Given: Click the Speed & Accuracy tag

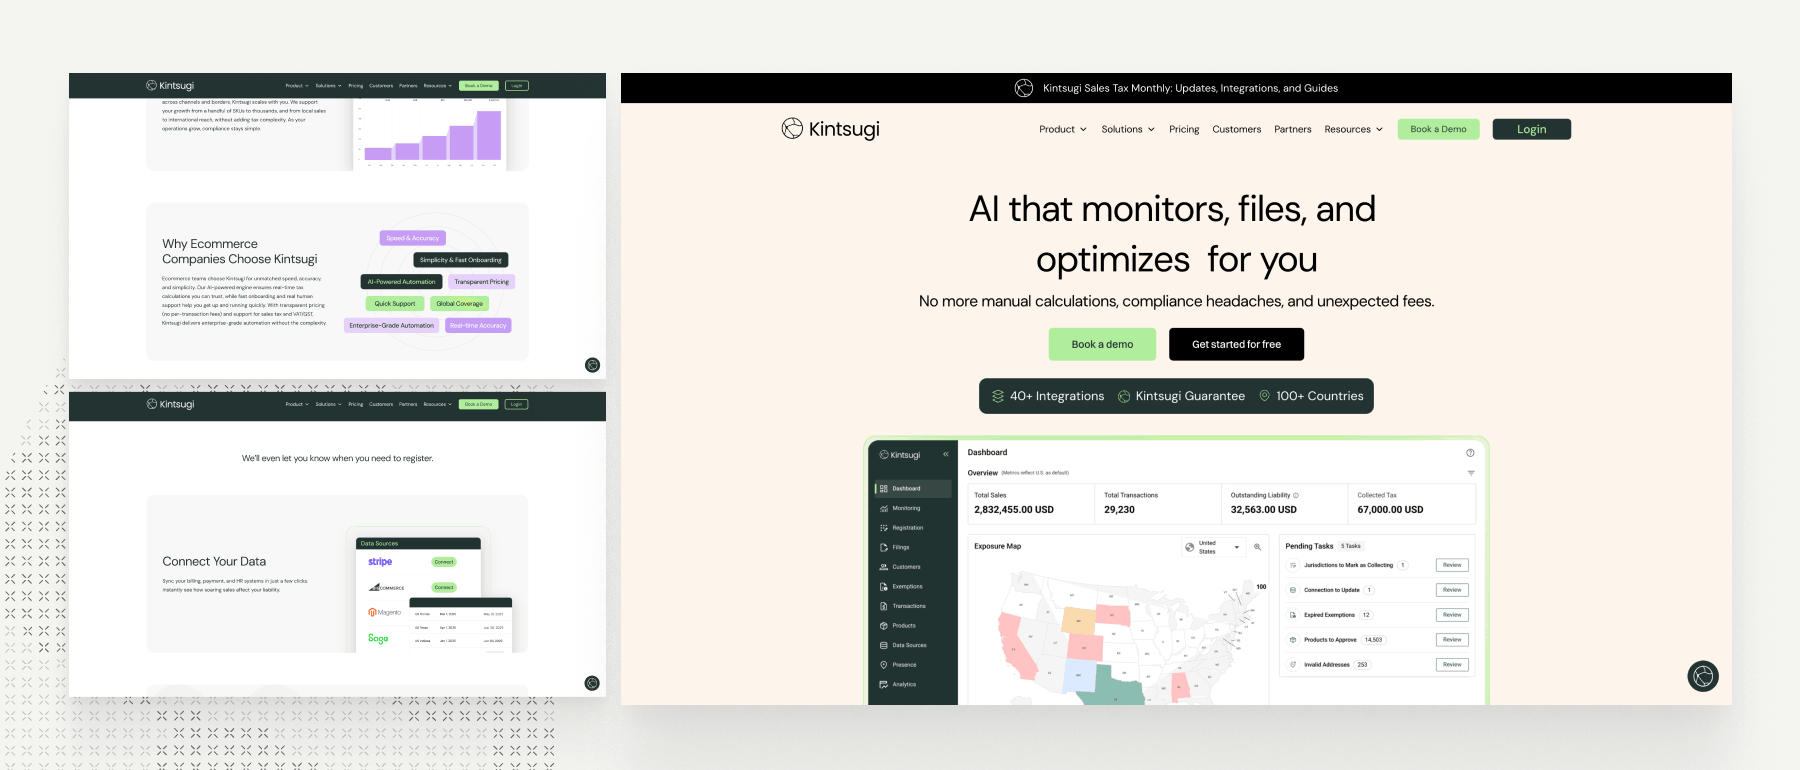Looking at the screenshot, I should pos(412,238).
